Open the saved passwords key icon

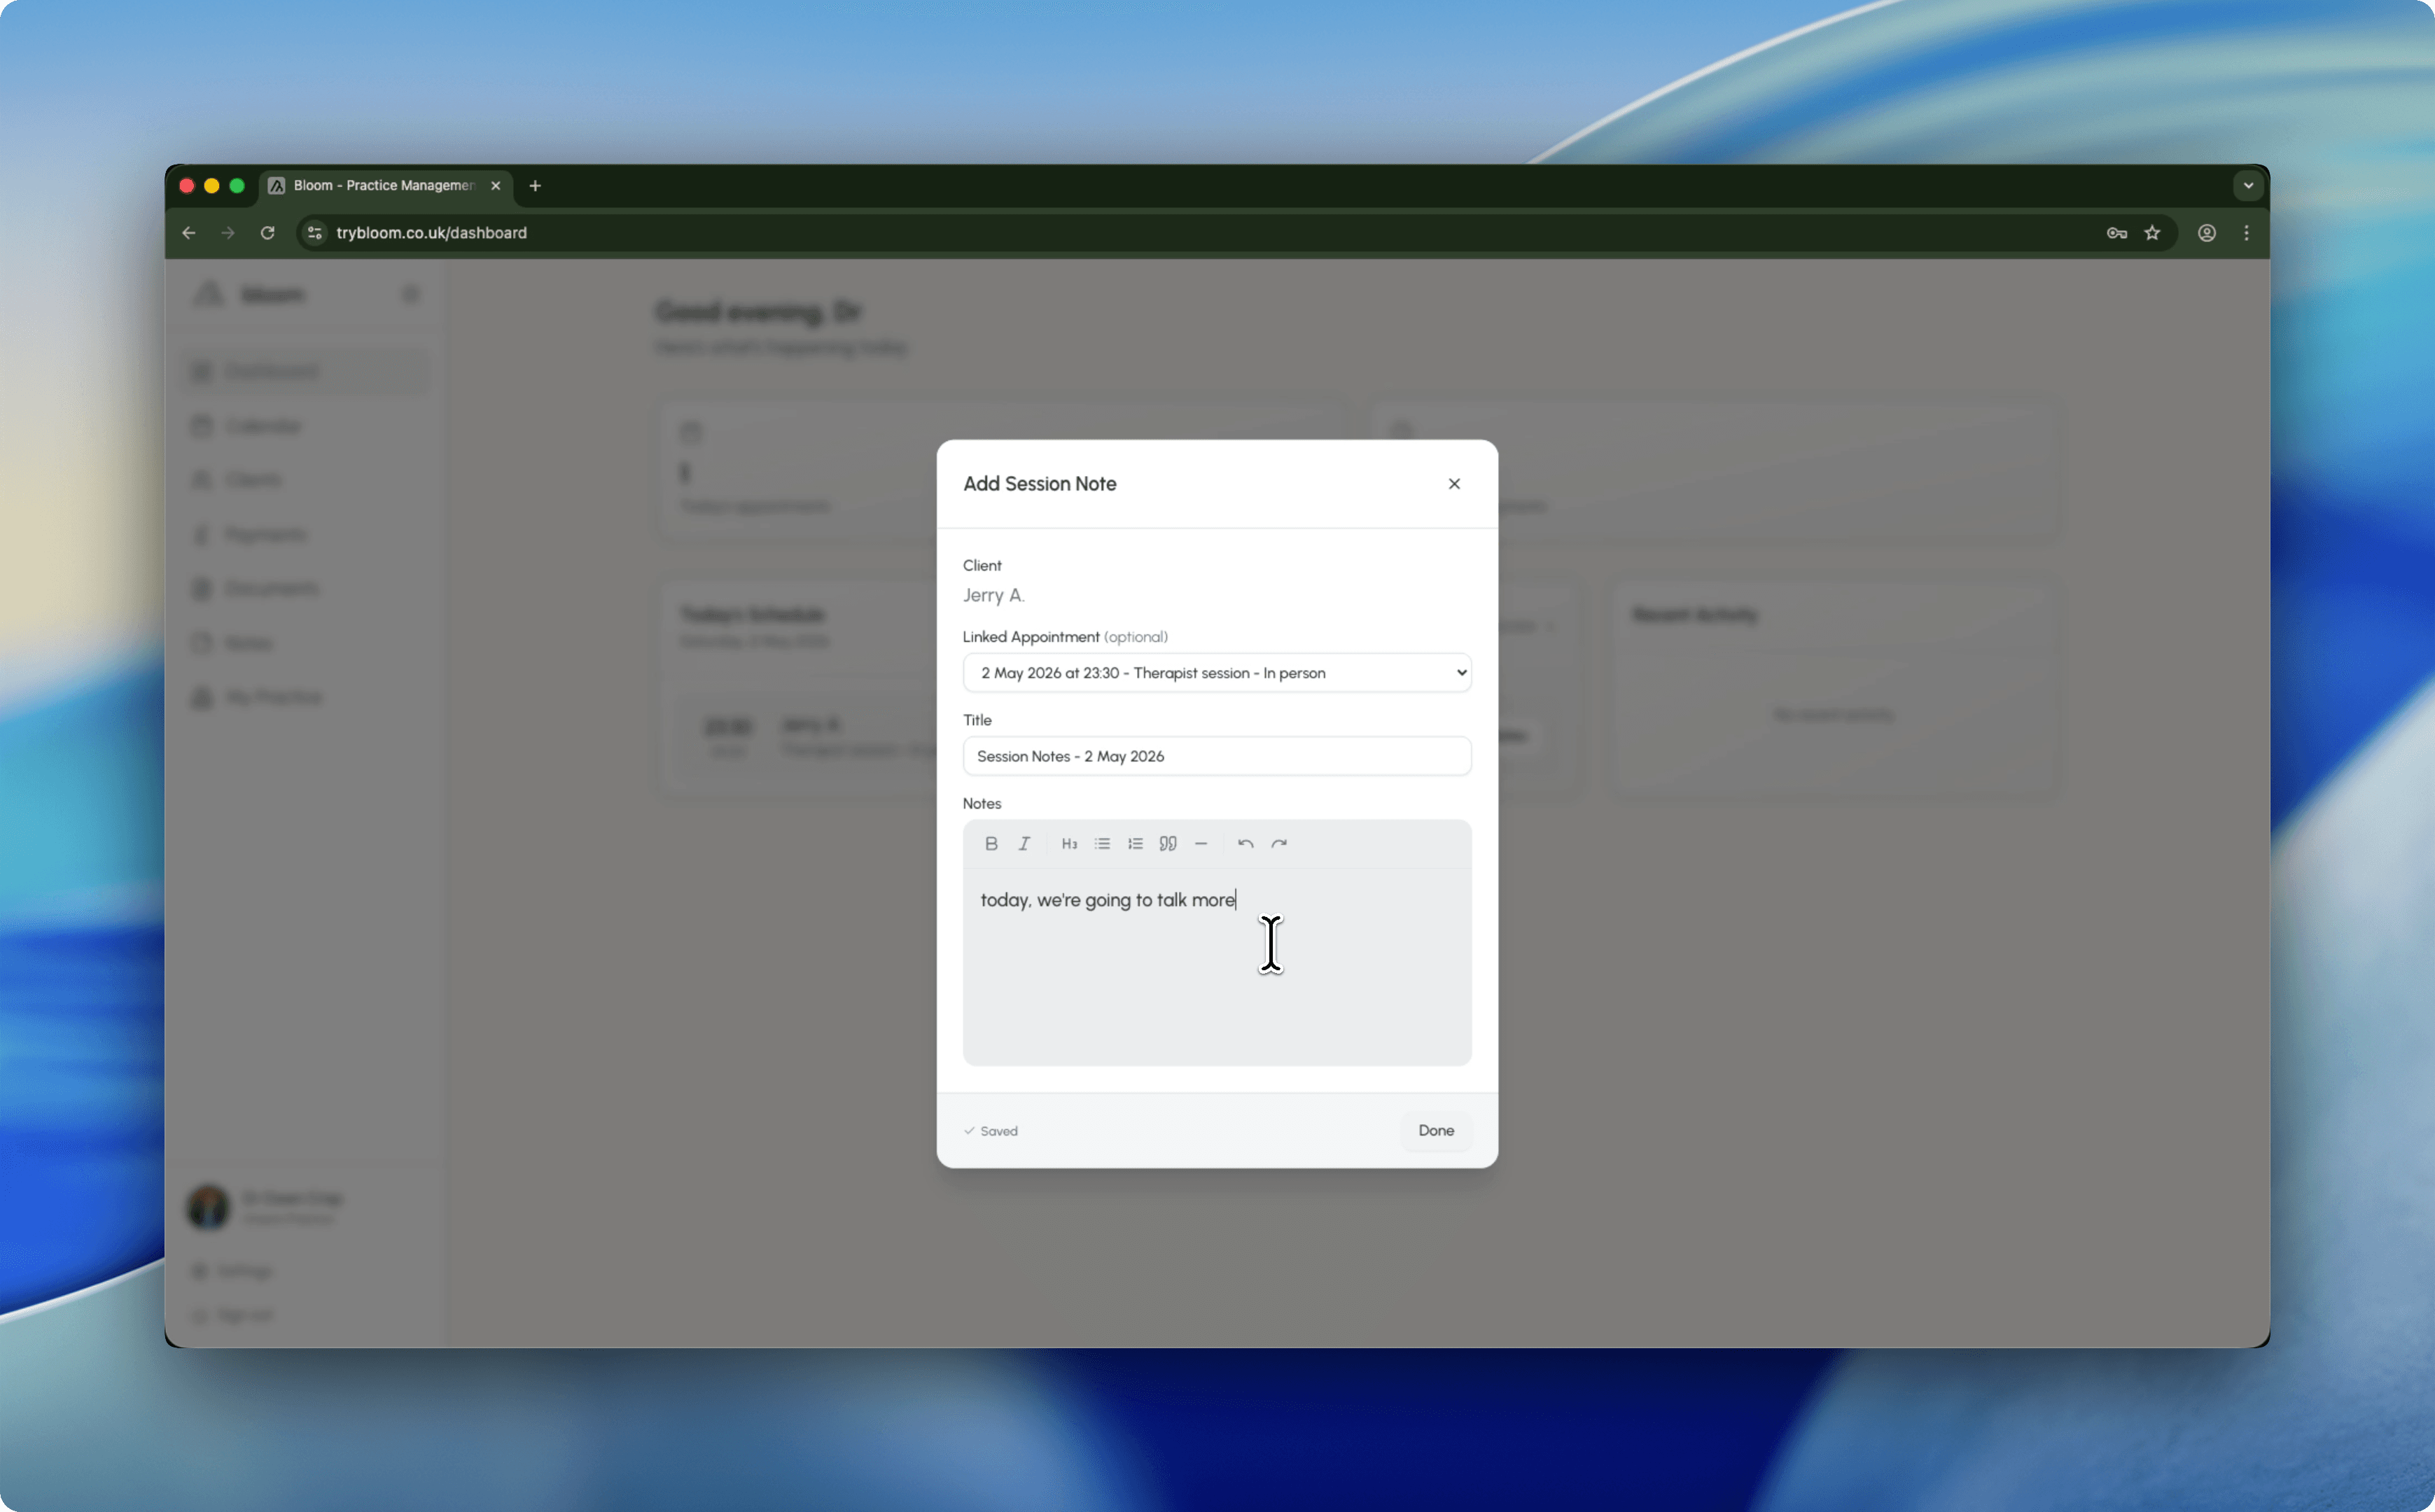pos(2116,233)
